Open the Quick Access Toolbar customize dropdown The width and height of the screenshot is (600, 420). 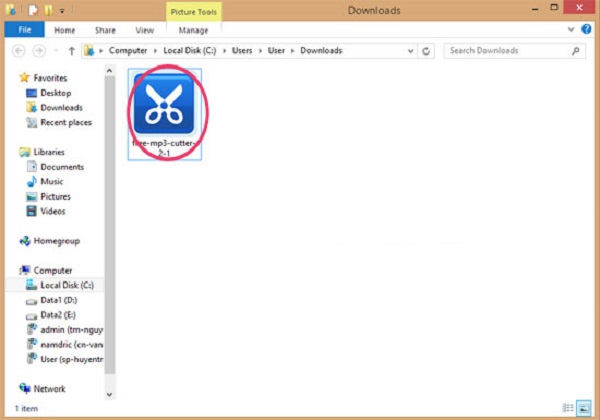click(x=62, y=11)
